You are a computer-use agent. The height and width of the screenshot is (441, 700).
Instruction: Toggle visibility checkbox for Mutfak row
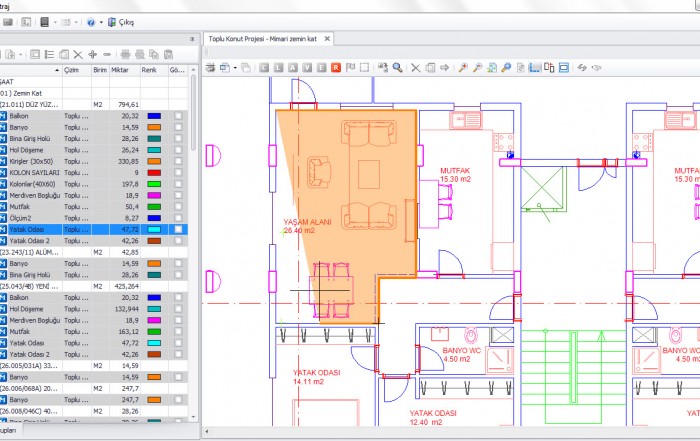pos(178,205)
